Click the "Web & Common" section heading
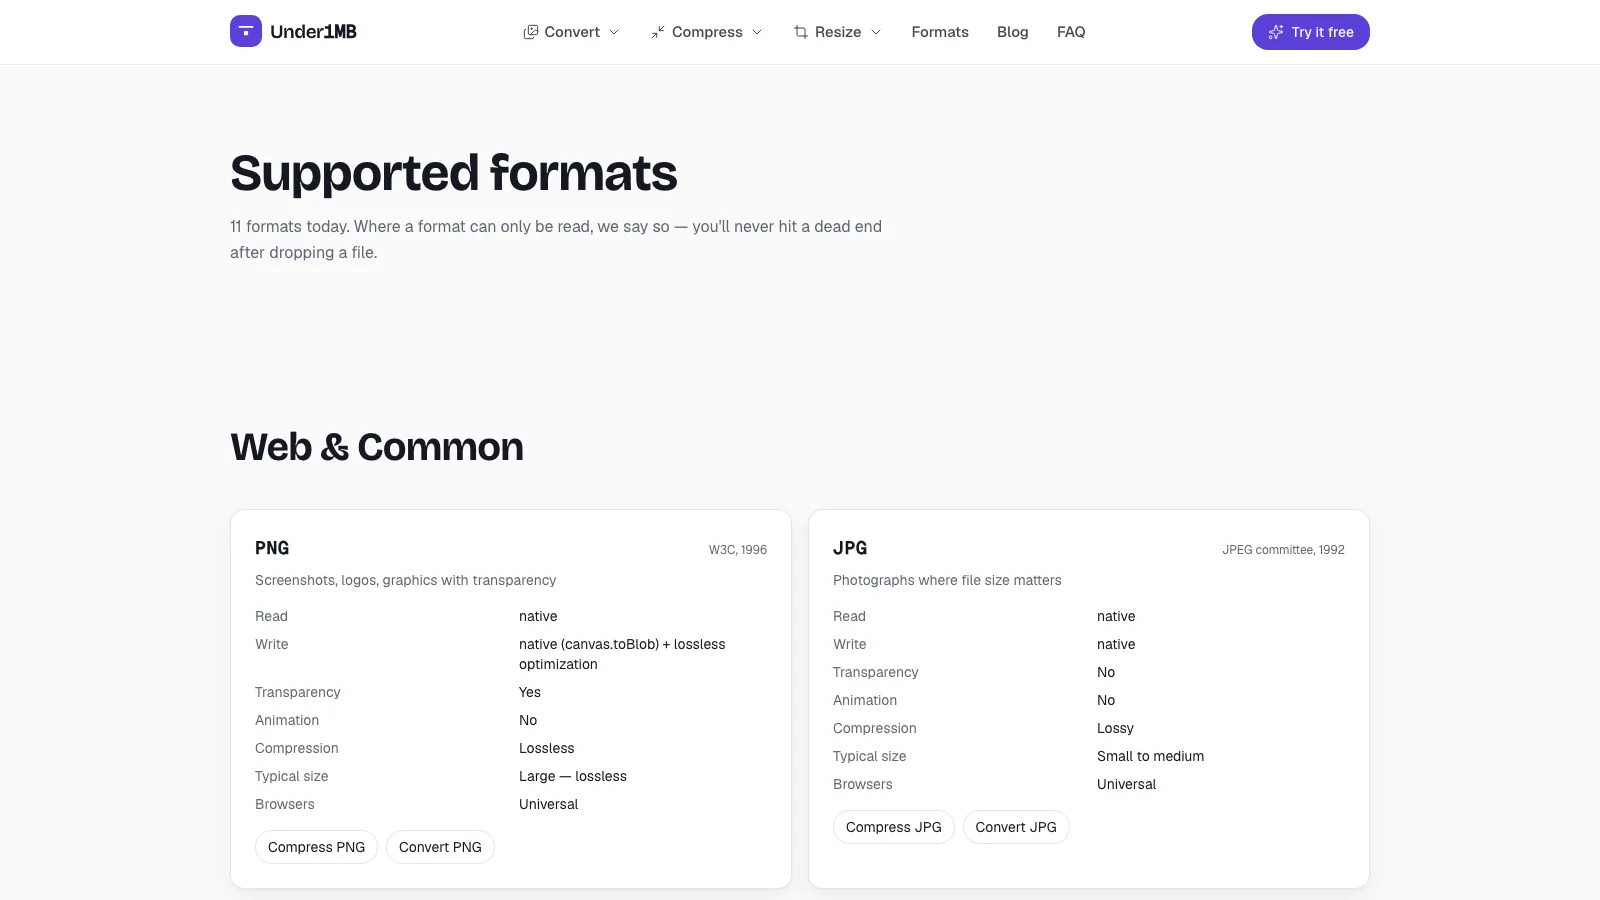Image resolution: width=1600 pixels, height=900 pixels. point(377,447)
